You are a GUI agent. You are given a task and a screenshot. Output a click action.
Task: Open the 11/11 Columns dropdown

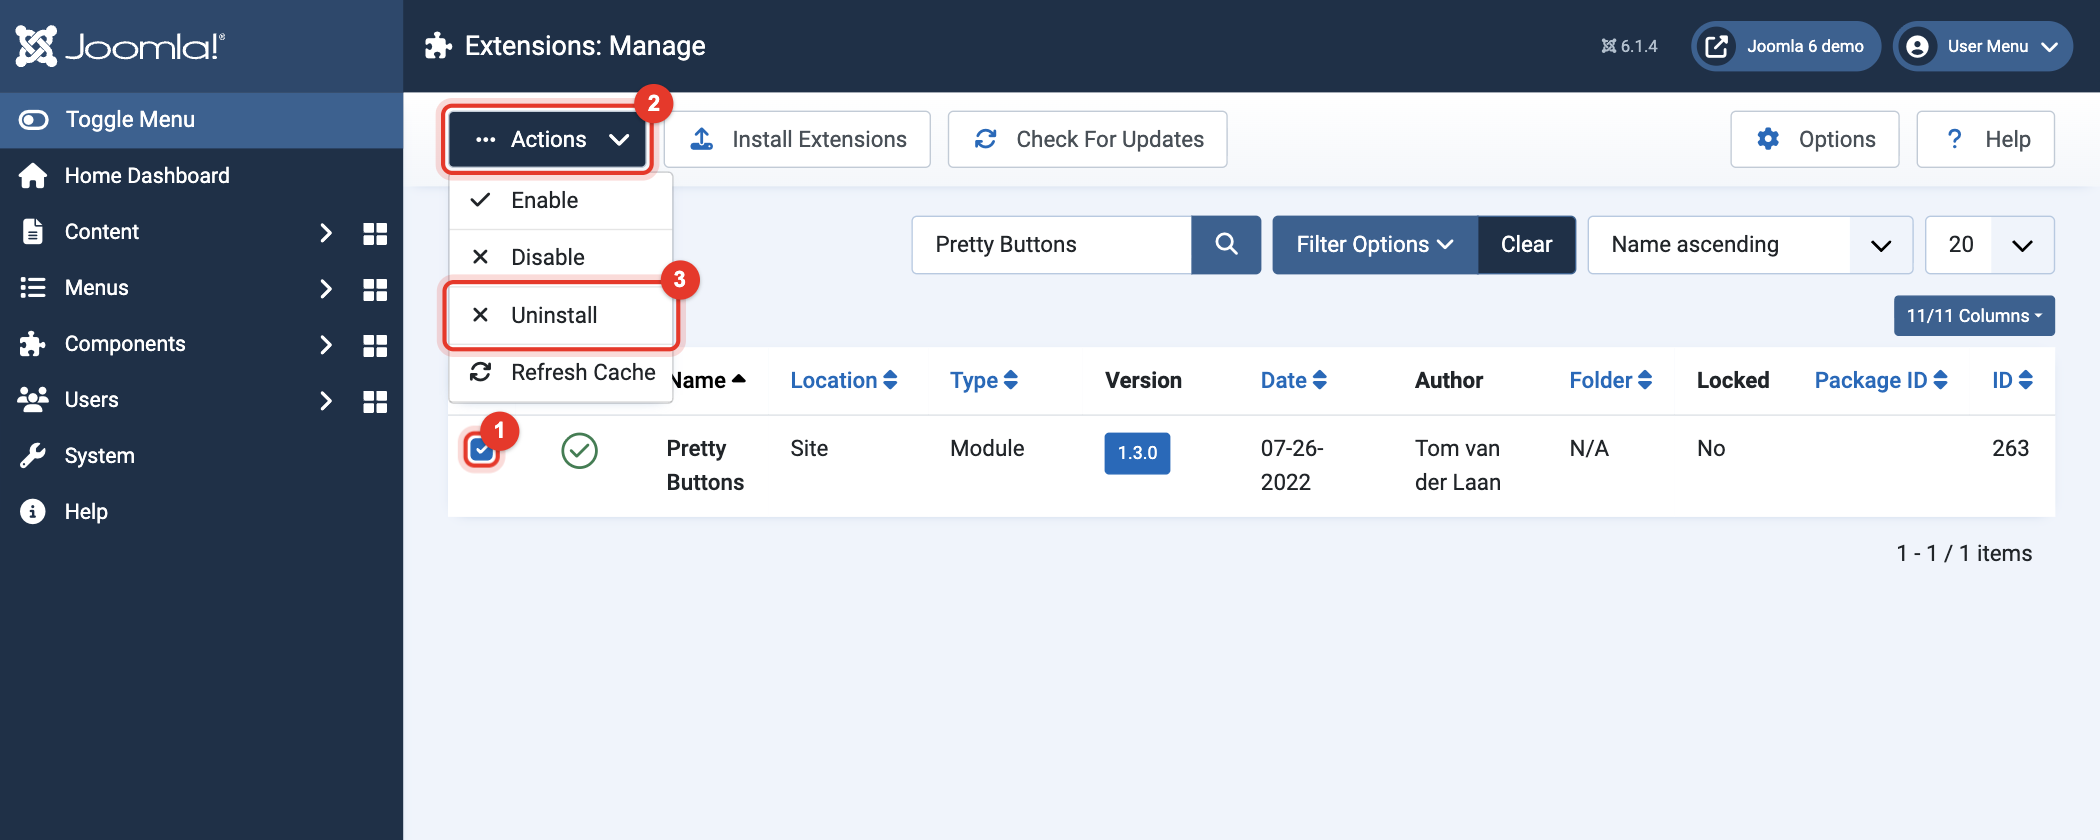point(1974,316)
